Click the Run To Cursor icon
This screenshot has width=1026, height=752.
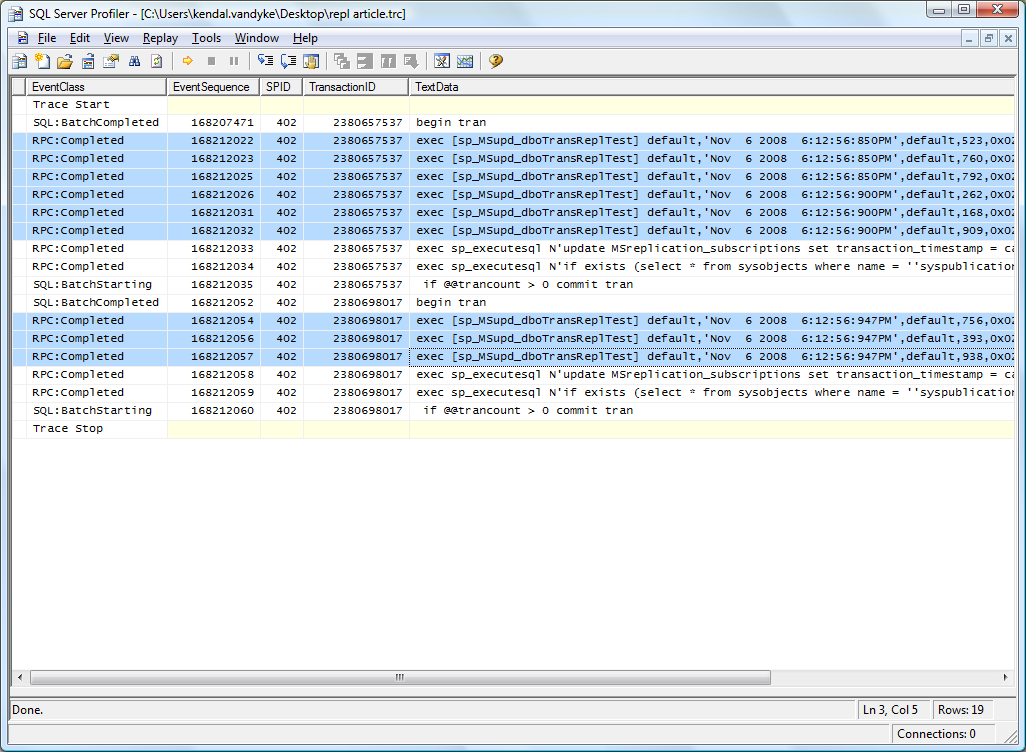288,61
